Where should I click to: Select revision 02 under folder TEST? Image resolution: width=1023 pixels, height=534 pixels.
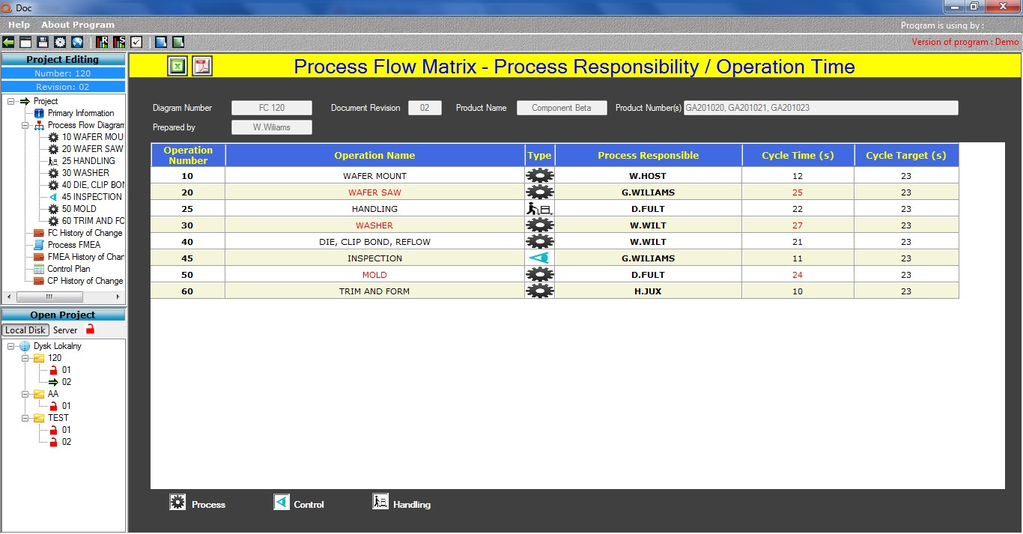point(67,441)
